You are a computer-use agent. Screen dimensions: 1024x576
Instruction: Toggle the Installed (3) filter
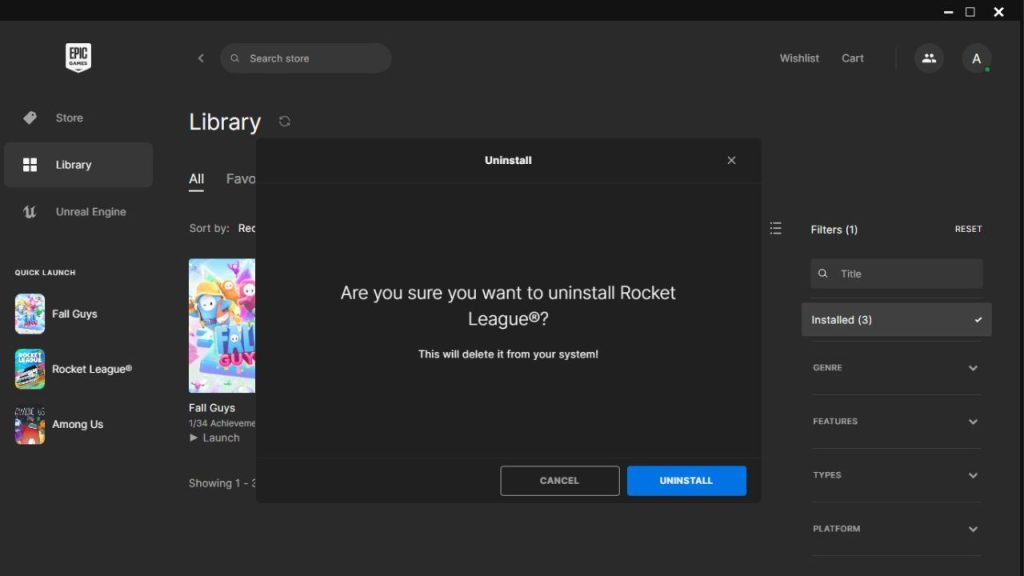[x=896, y=319]
